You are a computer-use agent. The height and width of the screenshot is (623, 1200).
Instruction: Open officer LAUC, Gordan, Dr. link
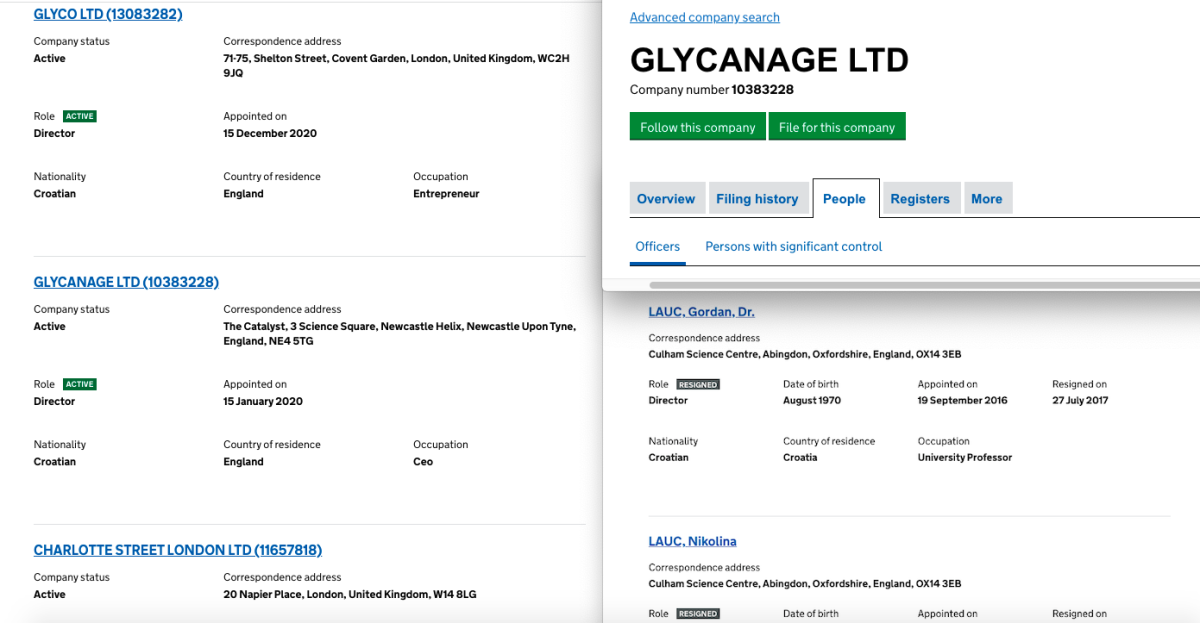click(x=701, y=312)
